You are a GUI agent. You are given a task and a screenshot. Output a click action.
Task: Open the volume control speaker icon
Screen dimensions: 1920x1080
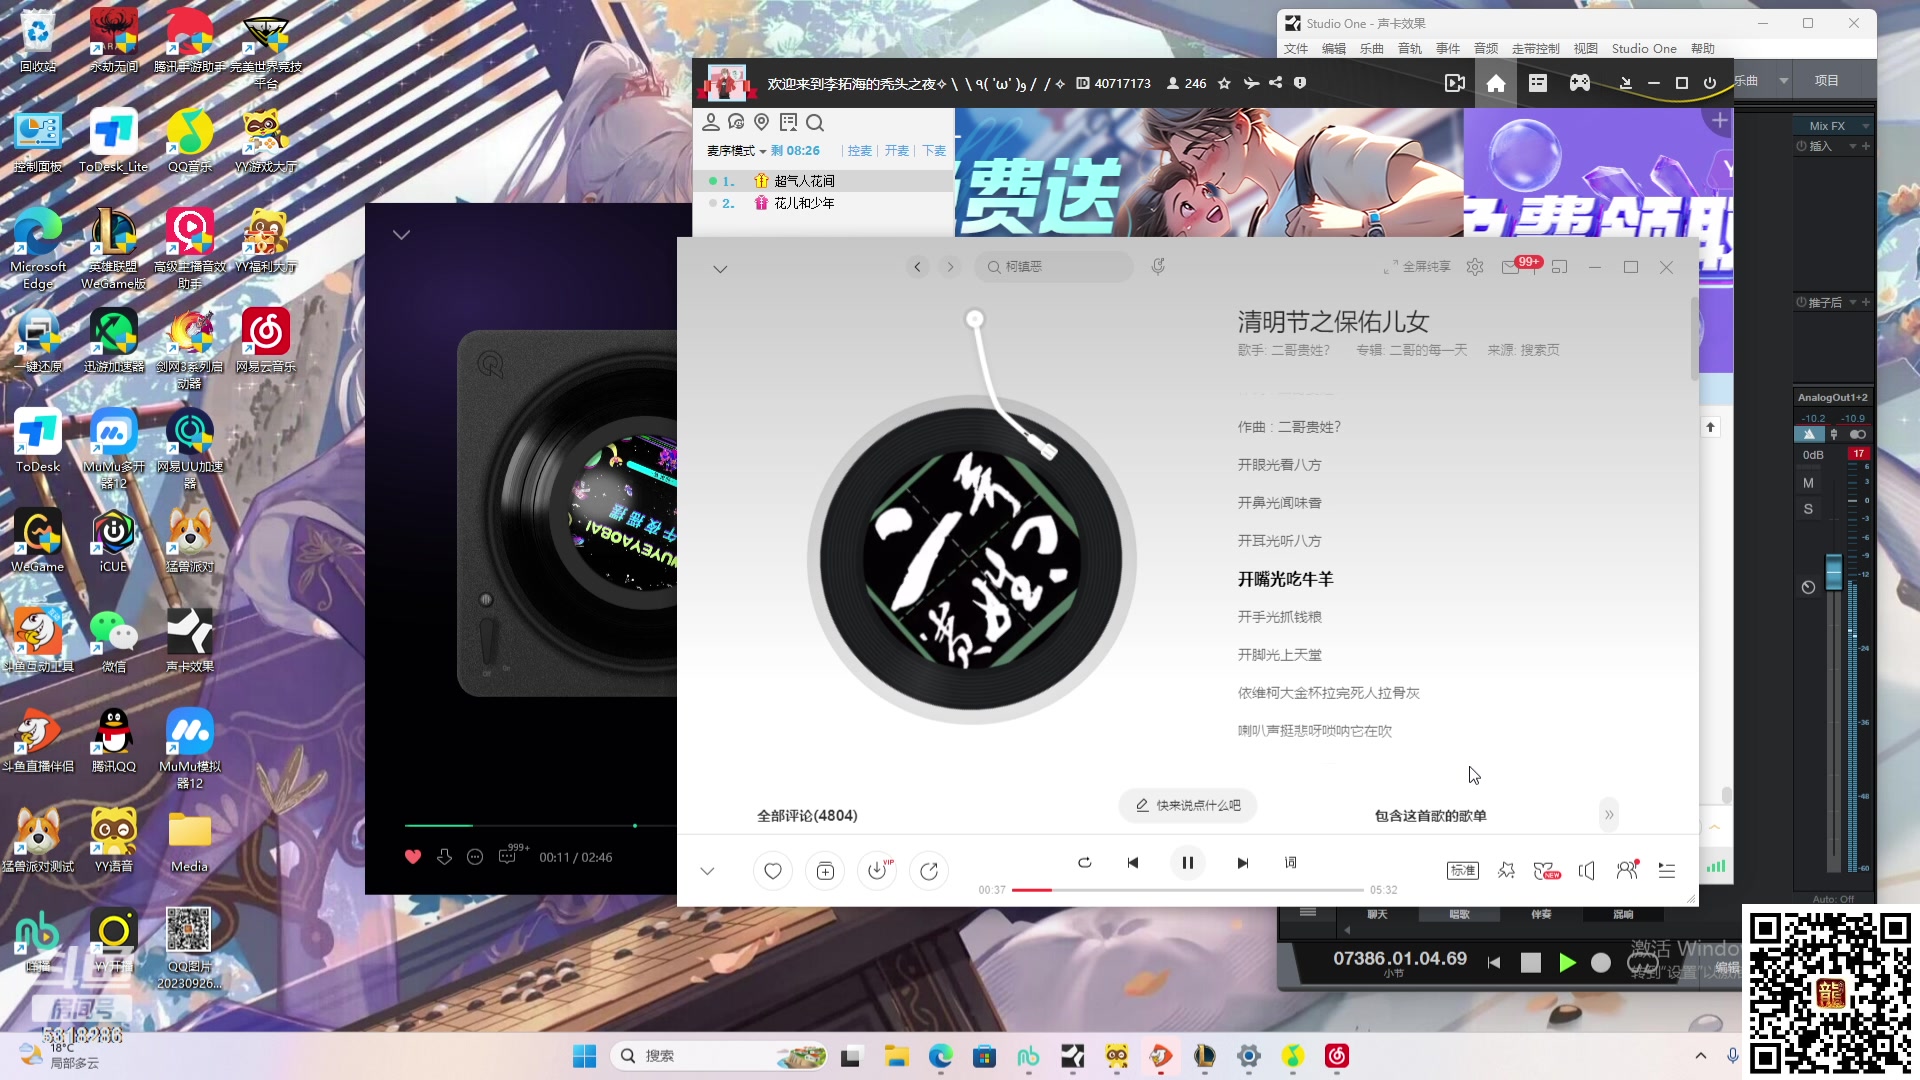[x=1587, y=870]
